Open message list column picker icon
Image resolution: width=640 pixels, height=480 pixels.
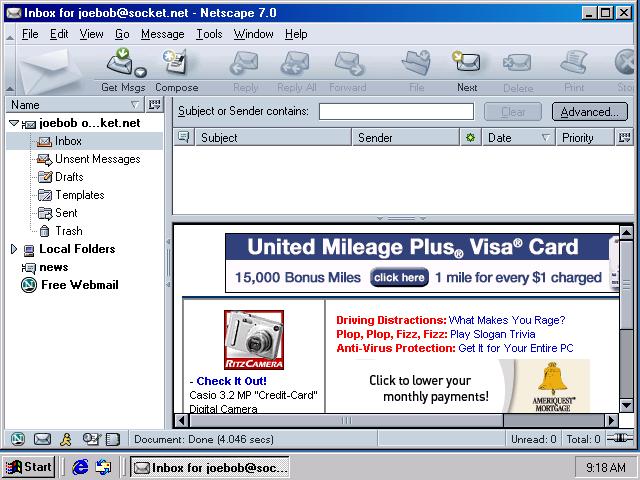(x=624, y=138)
